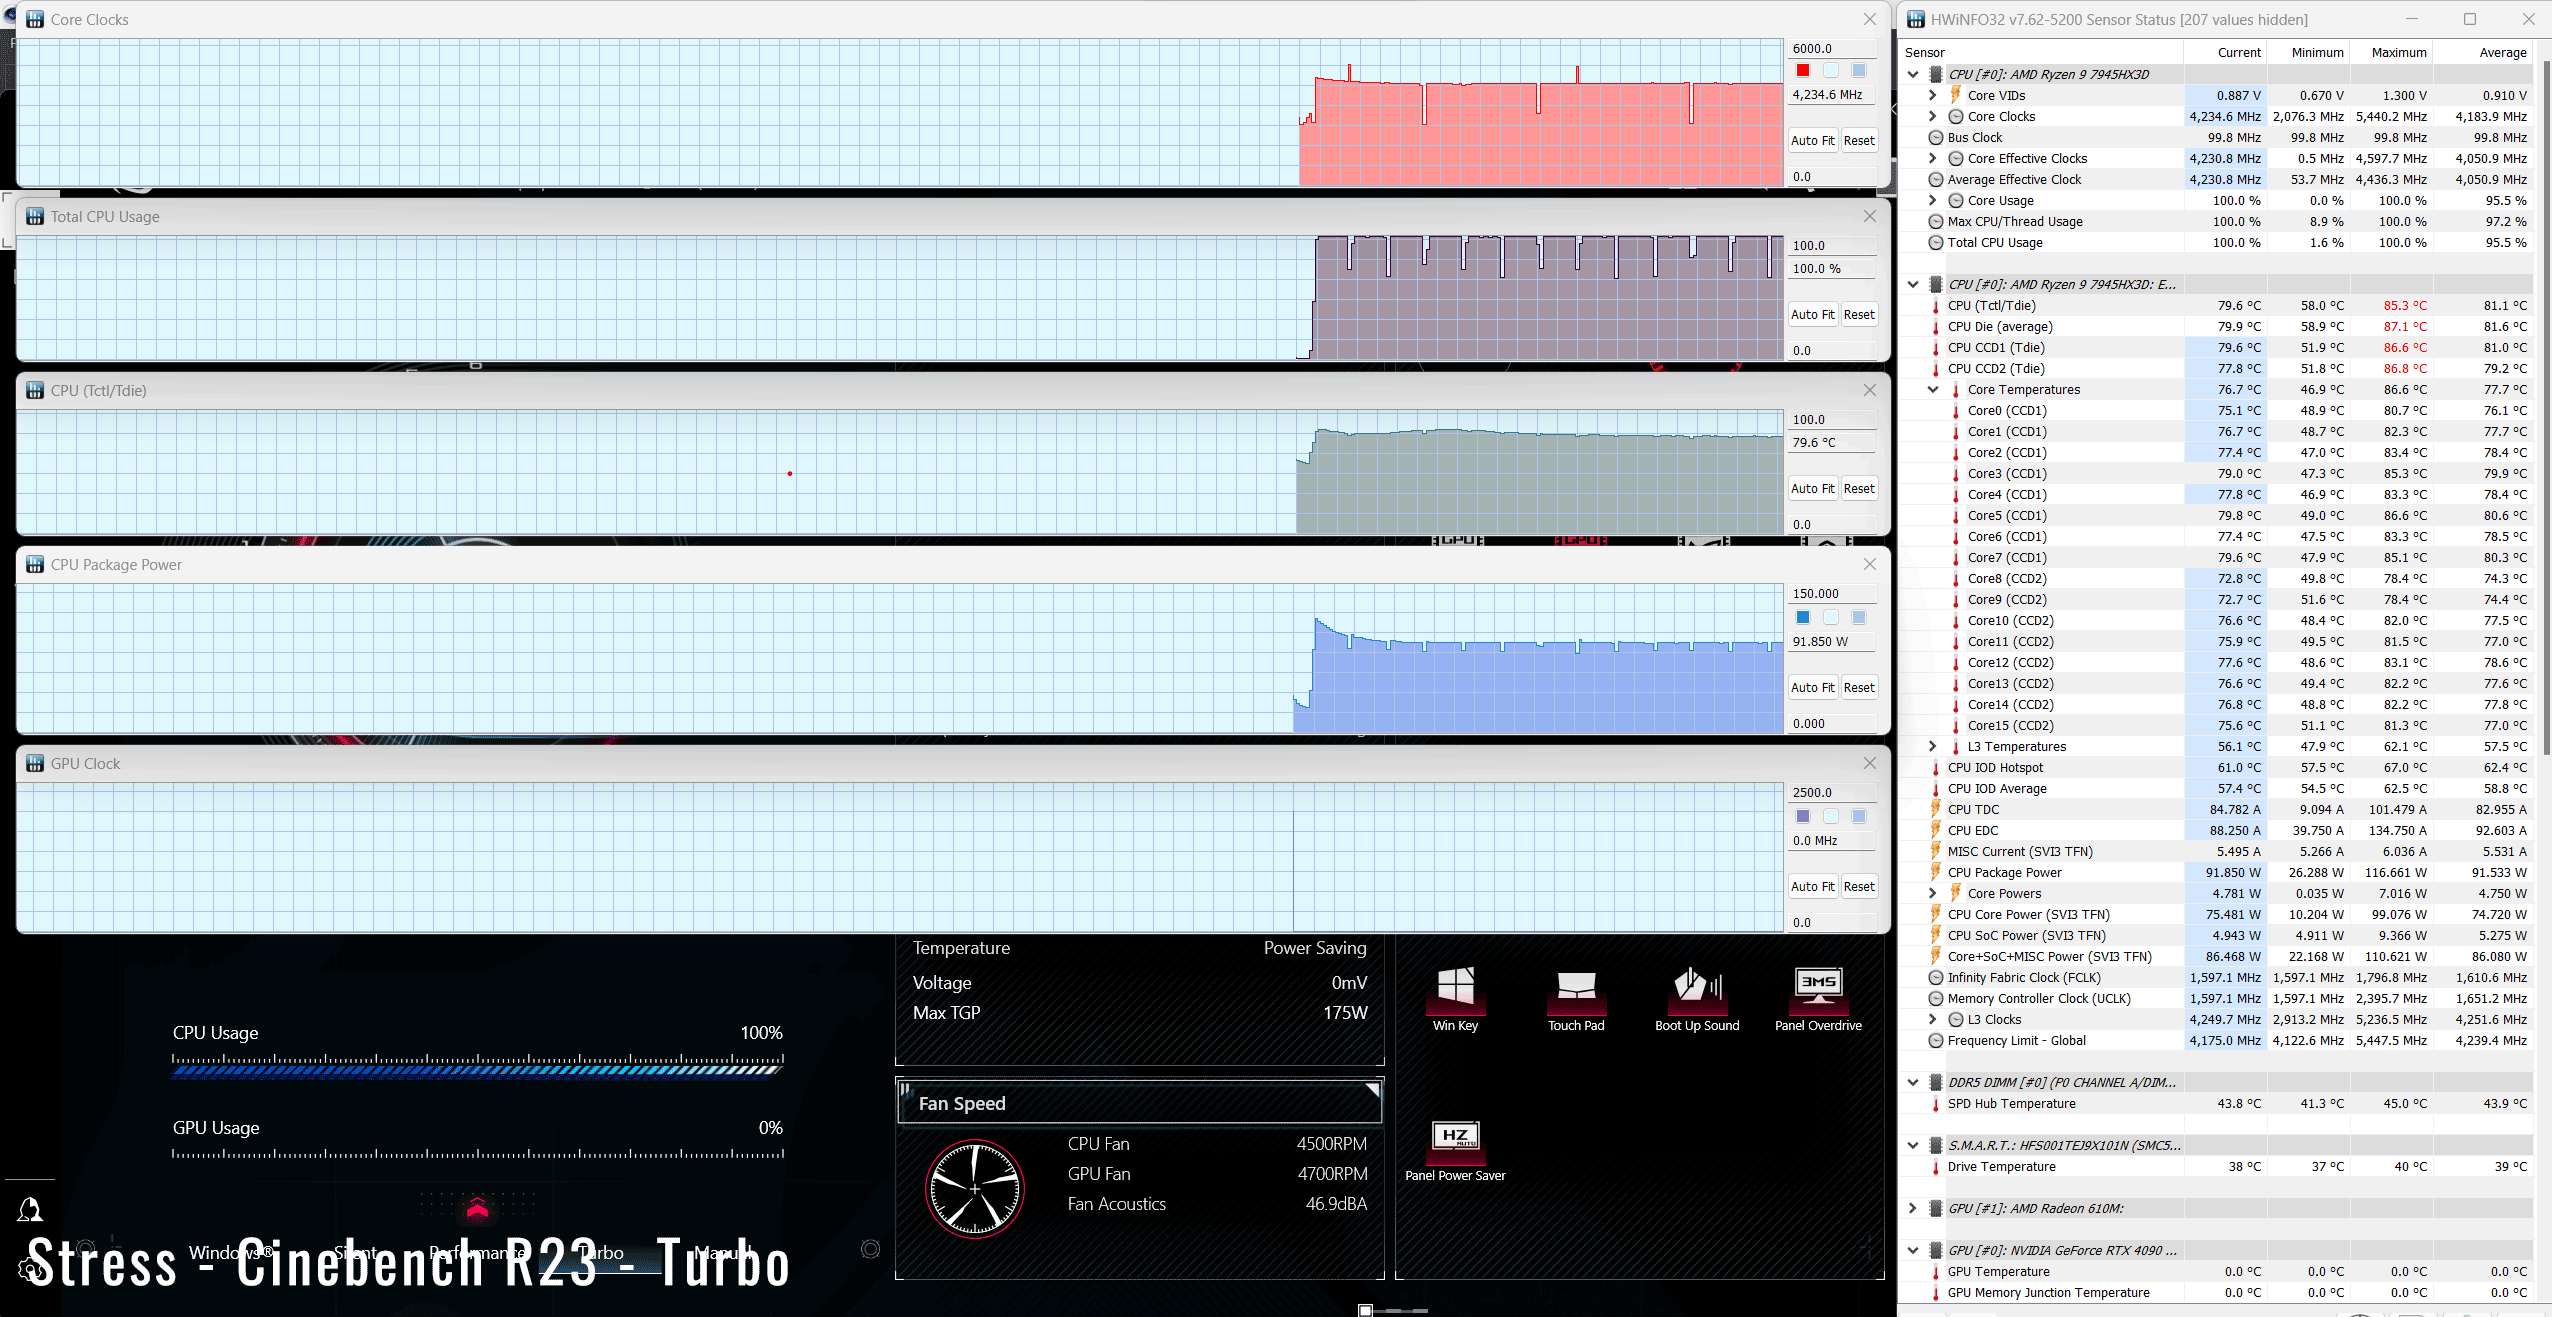The height and width of the screenshot is (1317, 2552).
Task: Open the blue swatch in CPU Package Power graph
Action: point(1803,617)
